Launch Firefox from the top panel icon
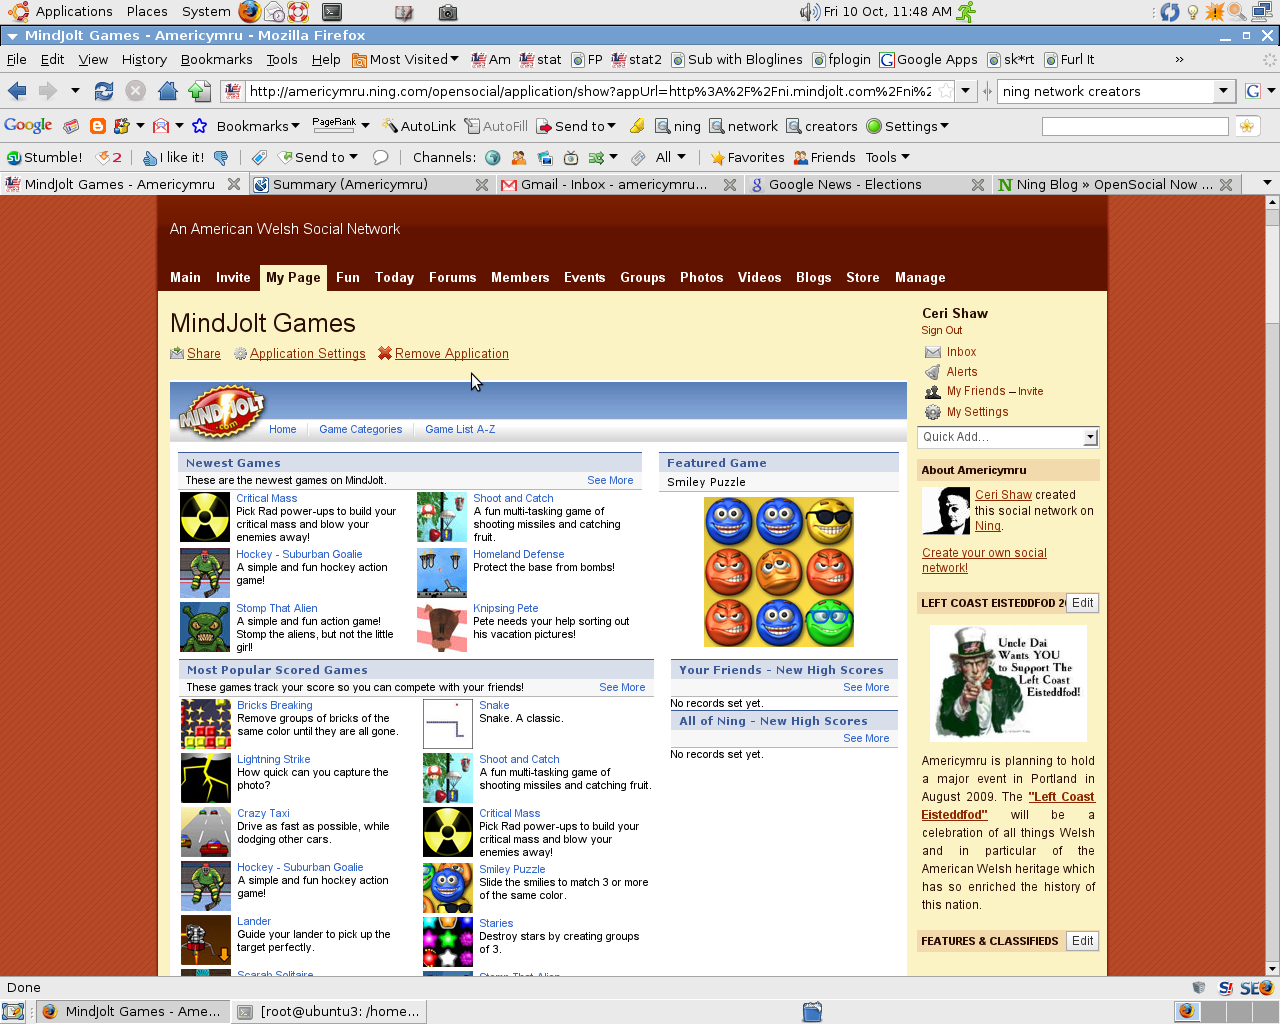This screenshot has height=1024, width=1280. click(250, 12)
